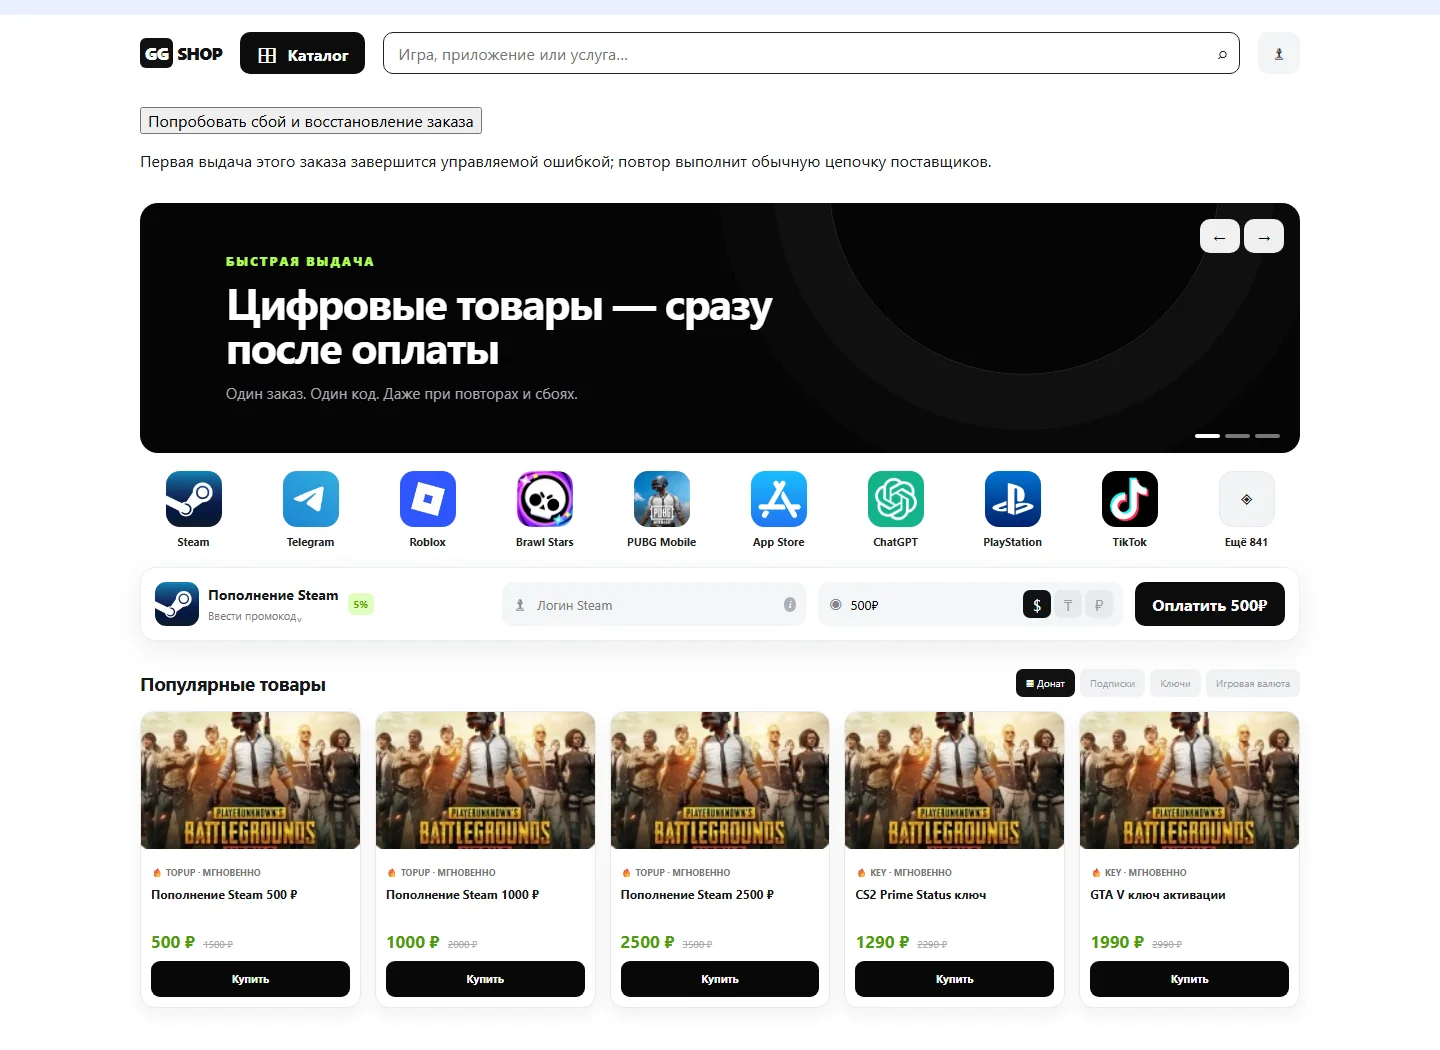Click the info icon in login field
Screen dimensions: 1440x1050
(790, 605)
